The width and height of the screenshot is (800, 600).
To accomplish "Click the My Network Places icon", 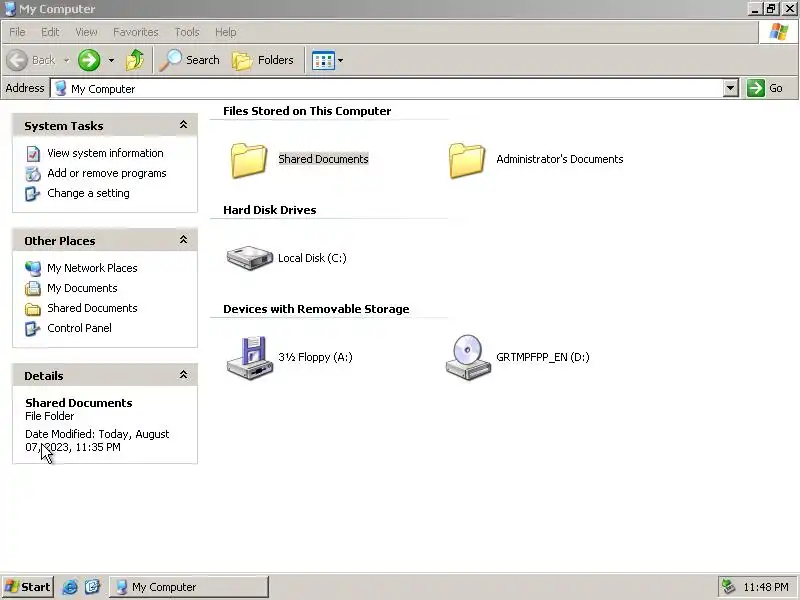I will (33, 268).
